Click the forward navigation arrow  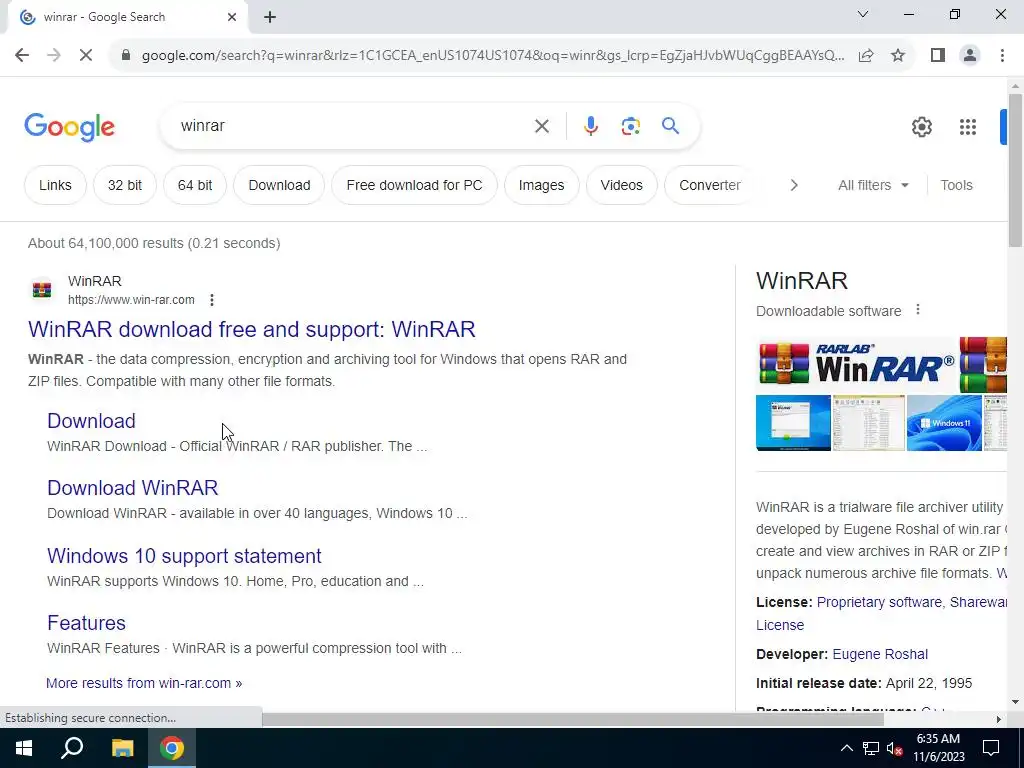pos(54,56)
